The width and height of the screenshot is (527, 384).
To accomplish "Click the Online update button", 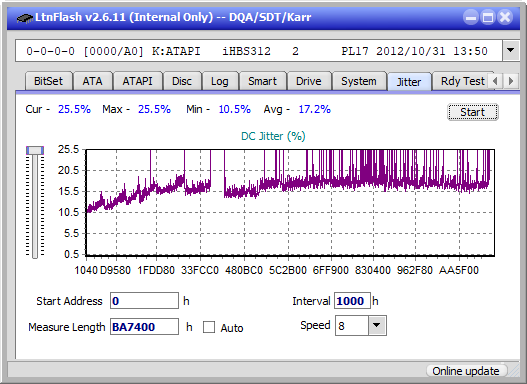I will click(466, 371).
